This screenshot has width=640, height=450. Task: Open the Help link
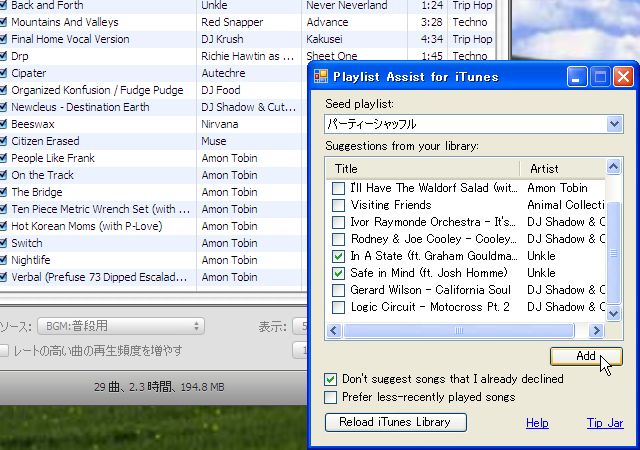pos(537,423)
